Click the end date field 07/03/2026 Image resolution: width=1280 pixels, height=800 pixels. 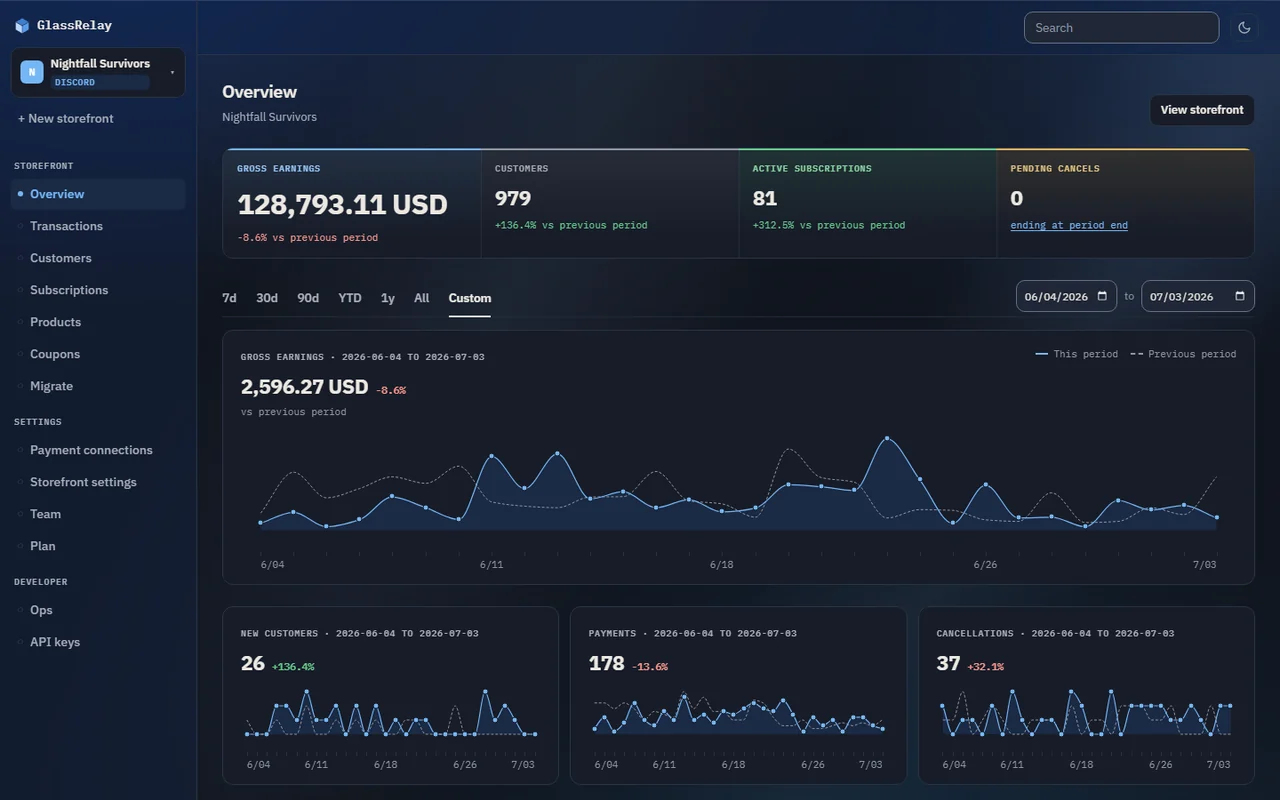pyautogui.click(x=1198, y=296)
